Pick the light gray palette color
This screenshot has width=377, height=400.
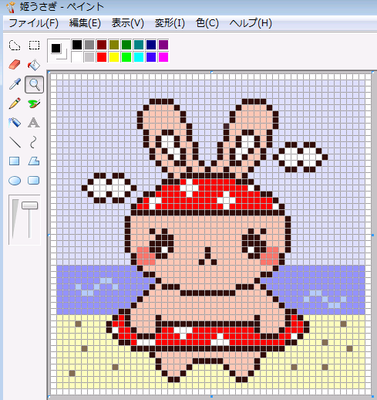tap(89, 57)
